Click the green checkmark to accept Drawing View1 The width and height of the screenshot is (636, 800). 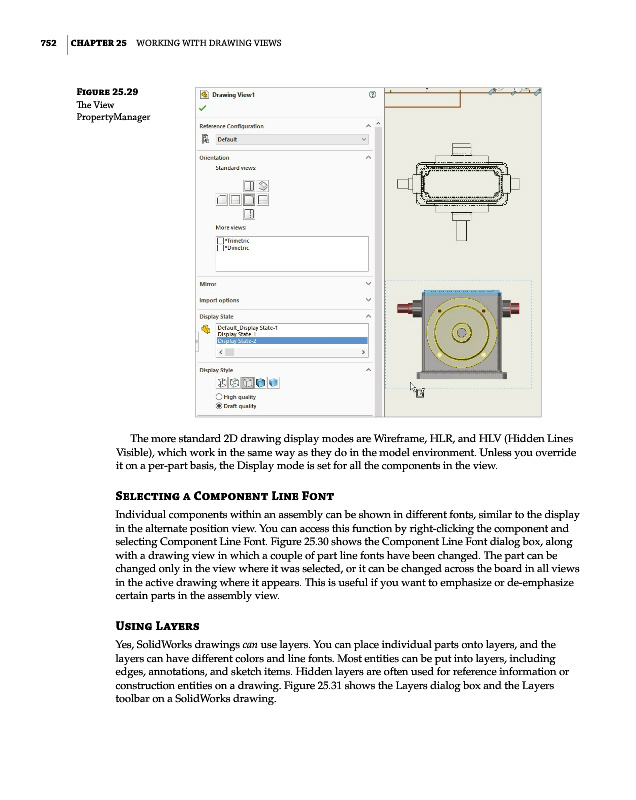[x=204, y=108]
